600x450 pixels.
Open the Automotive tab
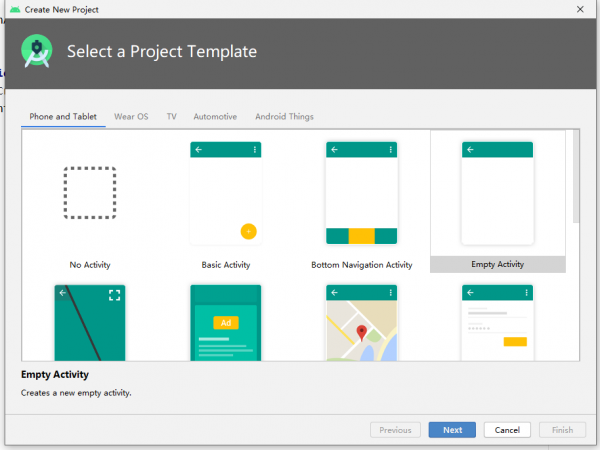pos(215,117)
